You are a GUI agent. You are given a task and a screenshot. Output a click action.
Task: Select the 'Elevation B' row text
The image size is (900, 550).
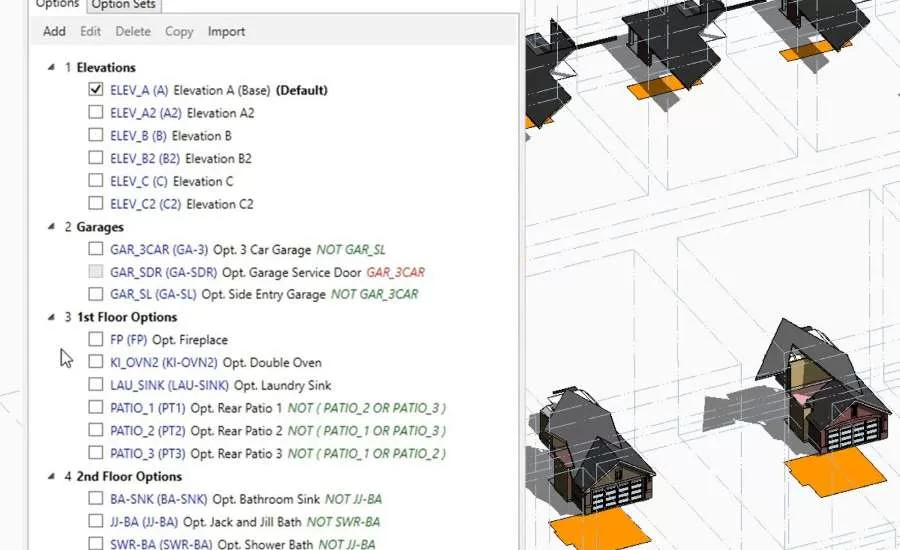pos(201,136)
